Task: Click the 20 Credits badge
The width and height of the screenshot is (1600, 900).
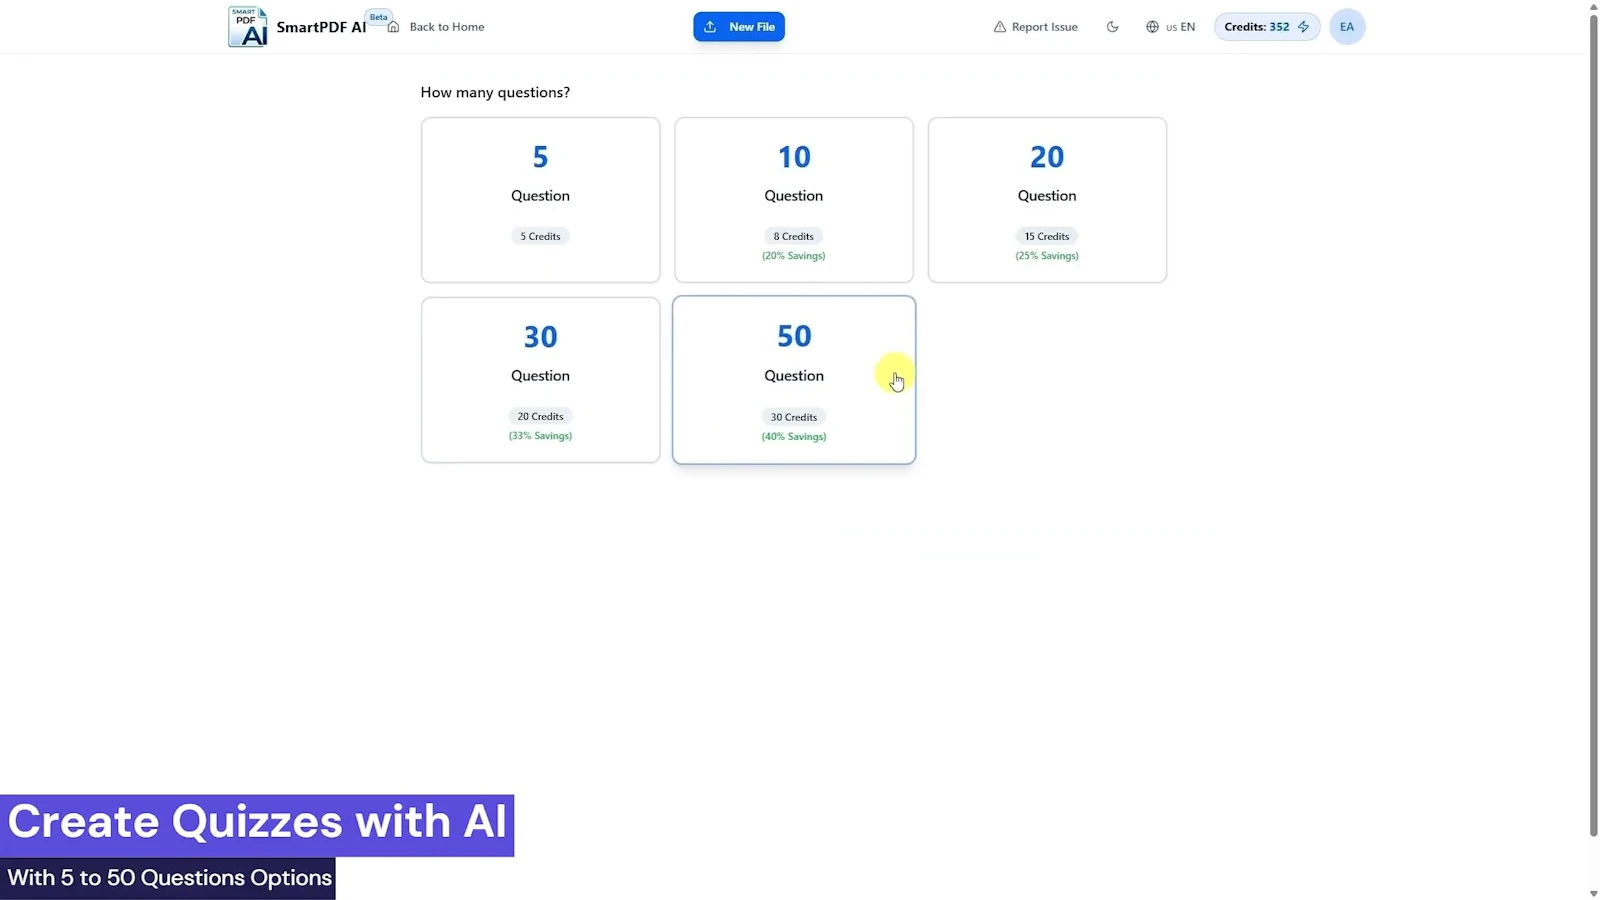Action: (x=540, y=416)
